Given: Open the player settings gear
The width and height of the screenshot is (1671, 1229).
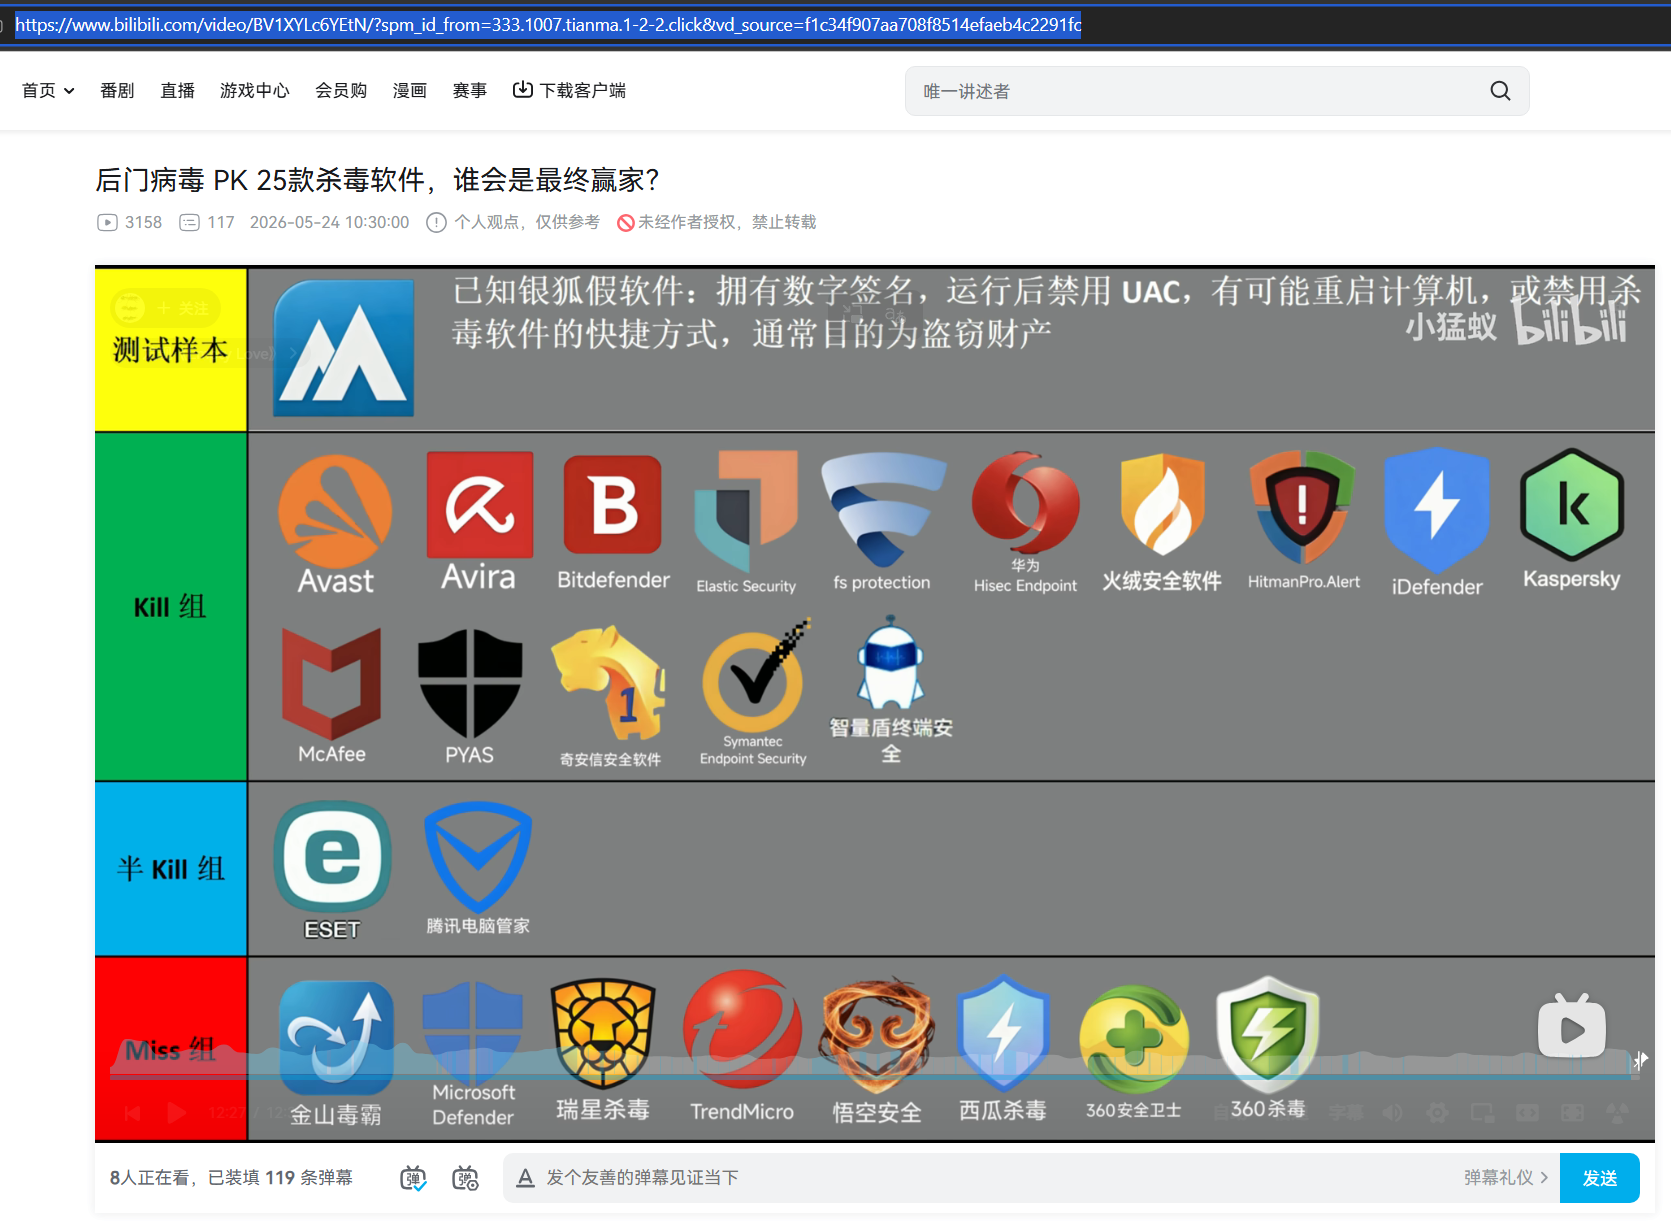Looking at the screenshot, I should (1437, 1112).
